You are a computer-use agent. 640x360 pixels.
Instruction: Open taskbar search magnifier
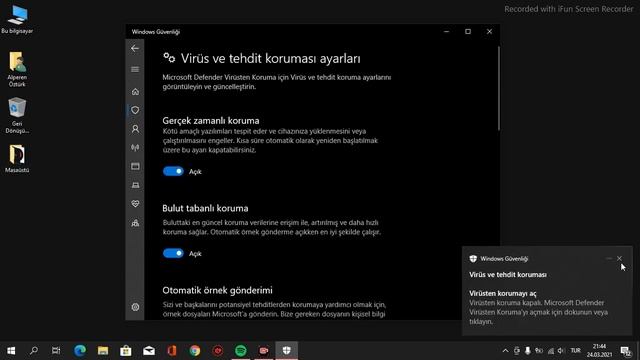(34, 351)
